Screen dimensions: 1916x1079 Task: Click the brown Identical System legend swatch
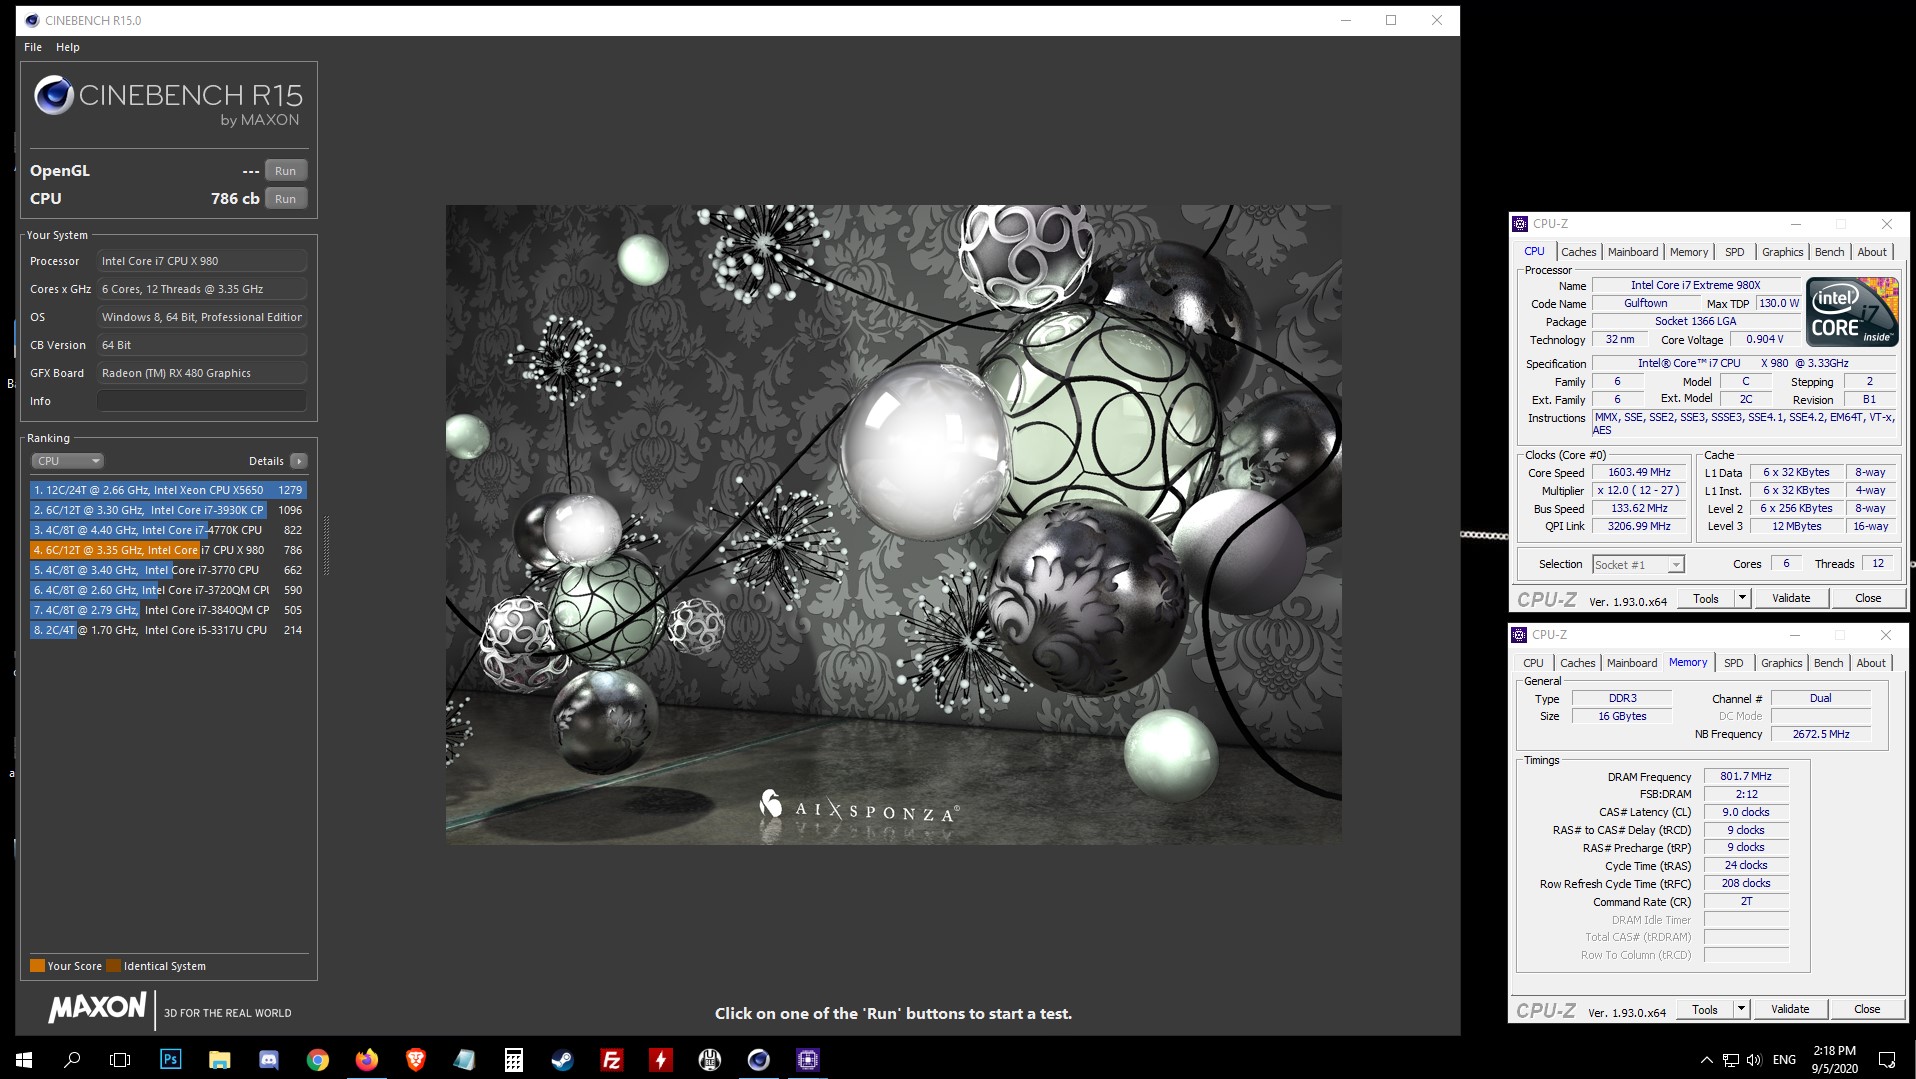point(113,966)
